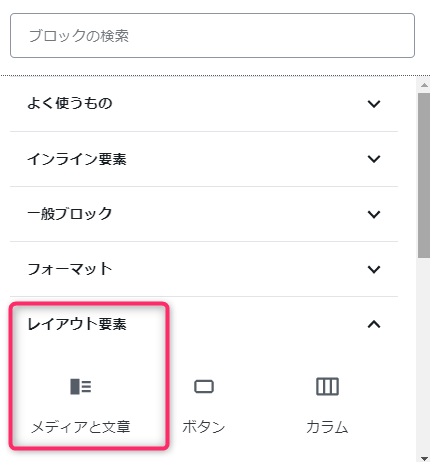This screenshot has height=462, width=430.
Task: Click the メディアと文章 label text
Action: point(81,427)
